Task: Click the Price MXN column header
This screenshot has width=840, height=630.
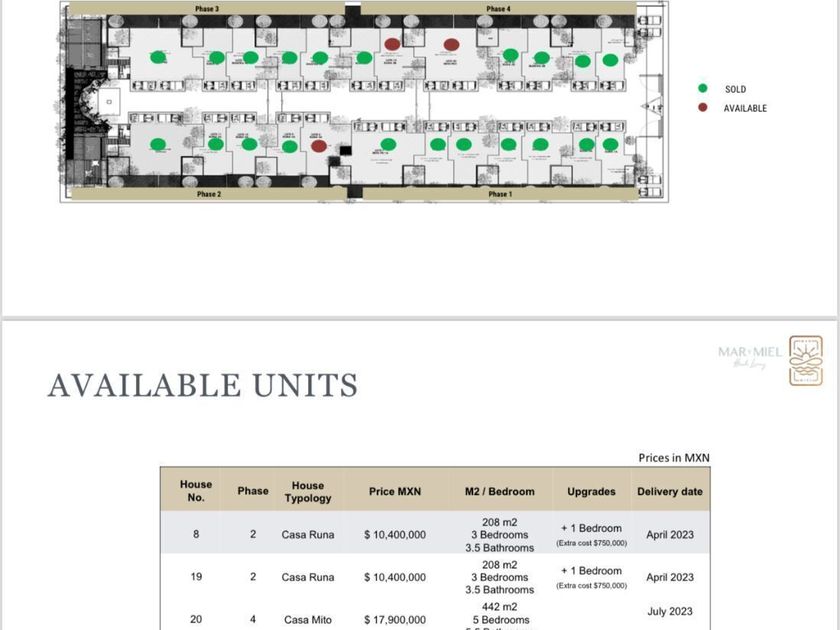Action: click(395, 491)
